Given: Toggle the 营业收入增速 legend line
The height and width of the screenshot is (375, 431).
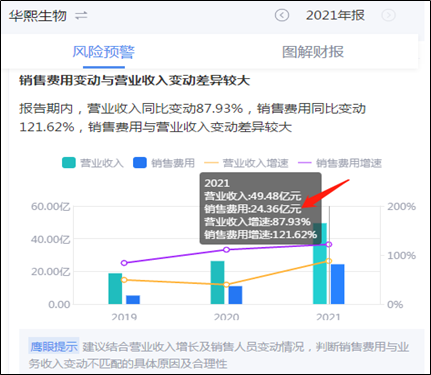Looking at the screenshot, I should pos(246,163).
